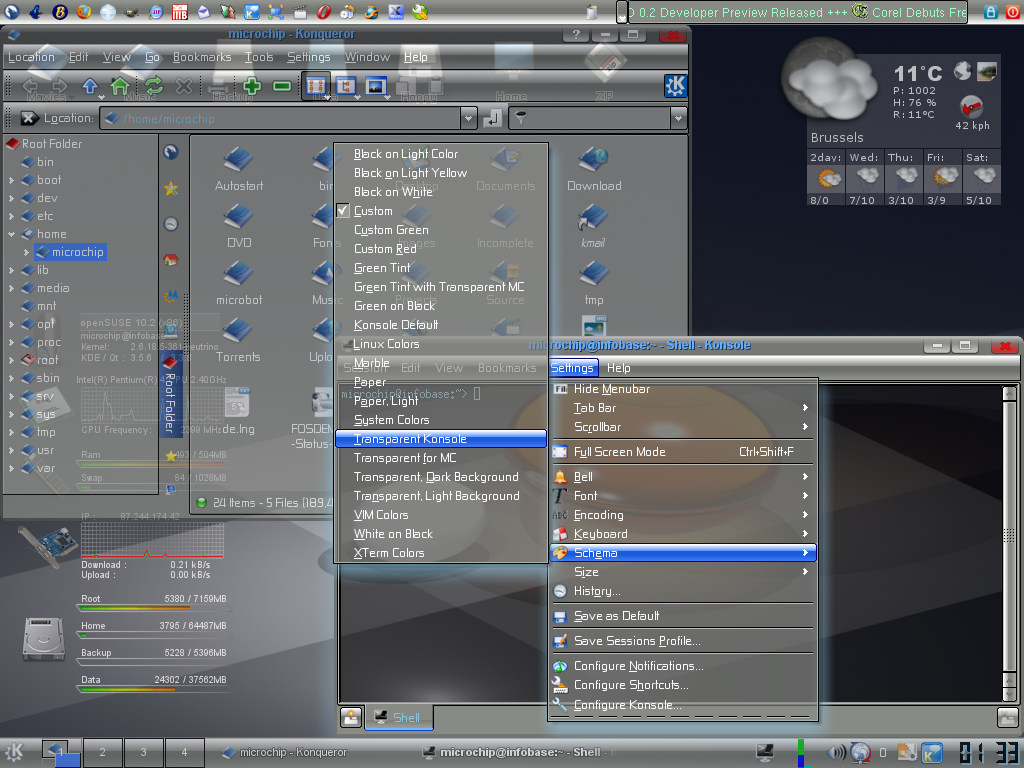Choose Green on Black schema
Image resolution: width=1024 pixels, height=768 pixels.
click(x=441, y=306)
